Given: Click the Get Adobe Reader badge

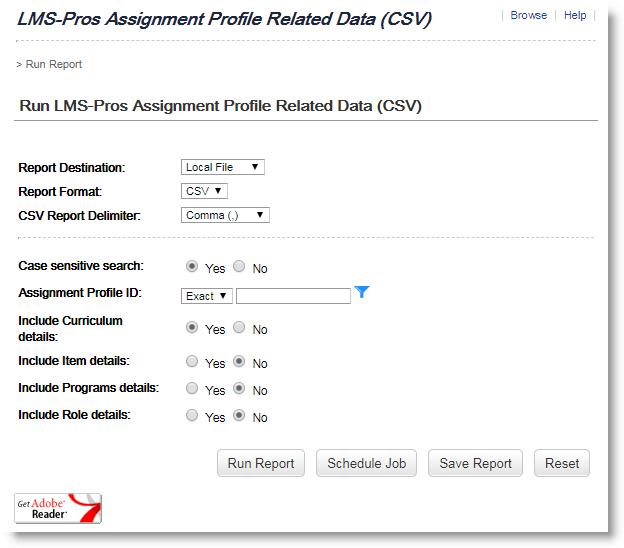Looking at the screenshot, I should [x=58, y=509].
